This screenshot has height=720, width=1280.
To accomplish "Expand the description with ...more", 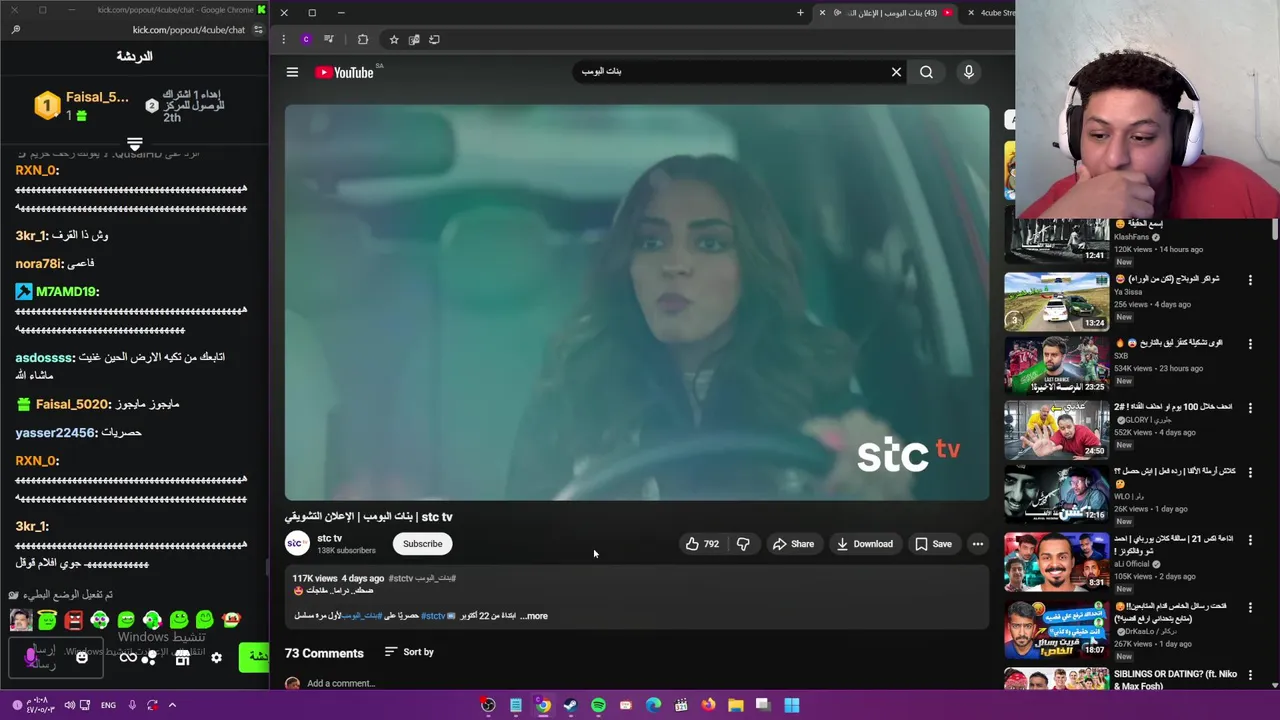I will (x=534, y=616).
